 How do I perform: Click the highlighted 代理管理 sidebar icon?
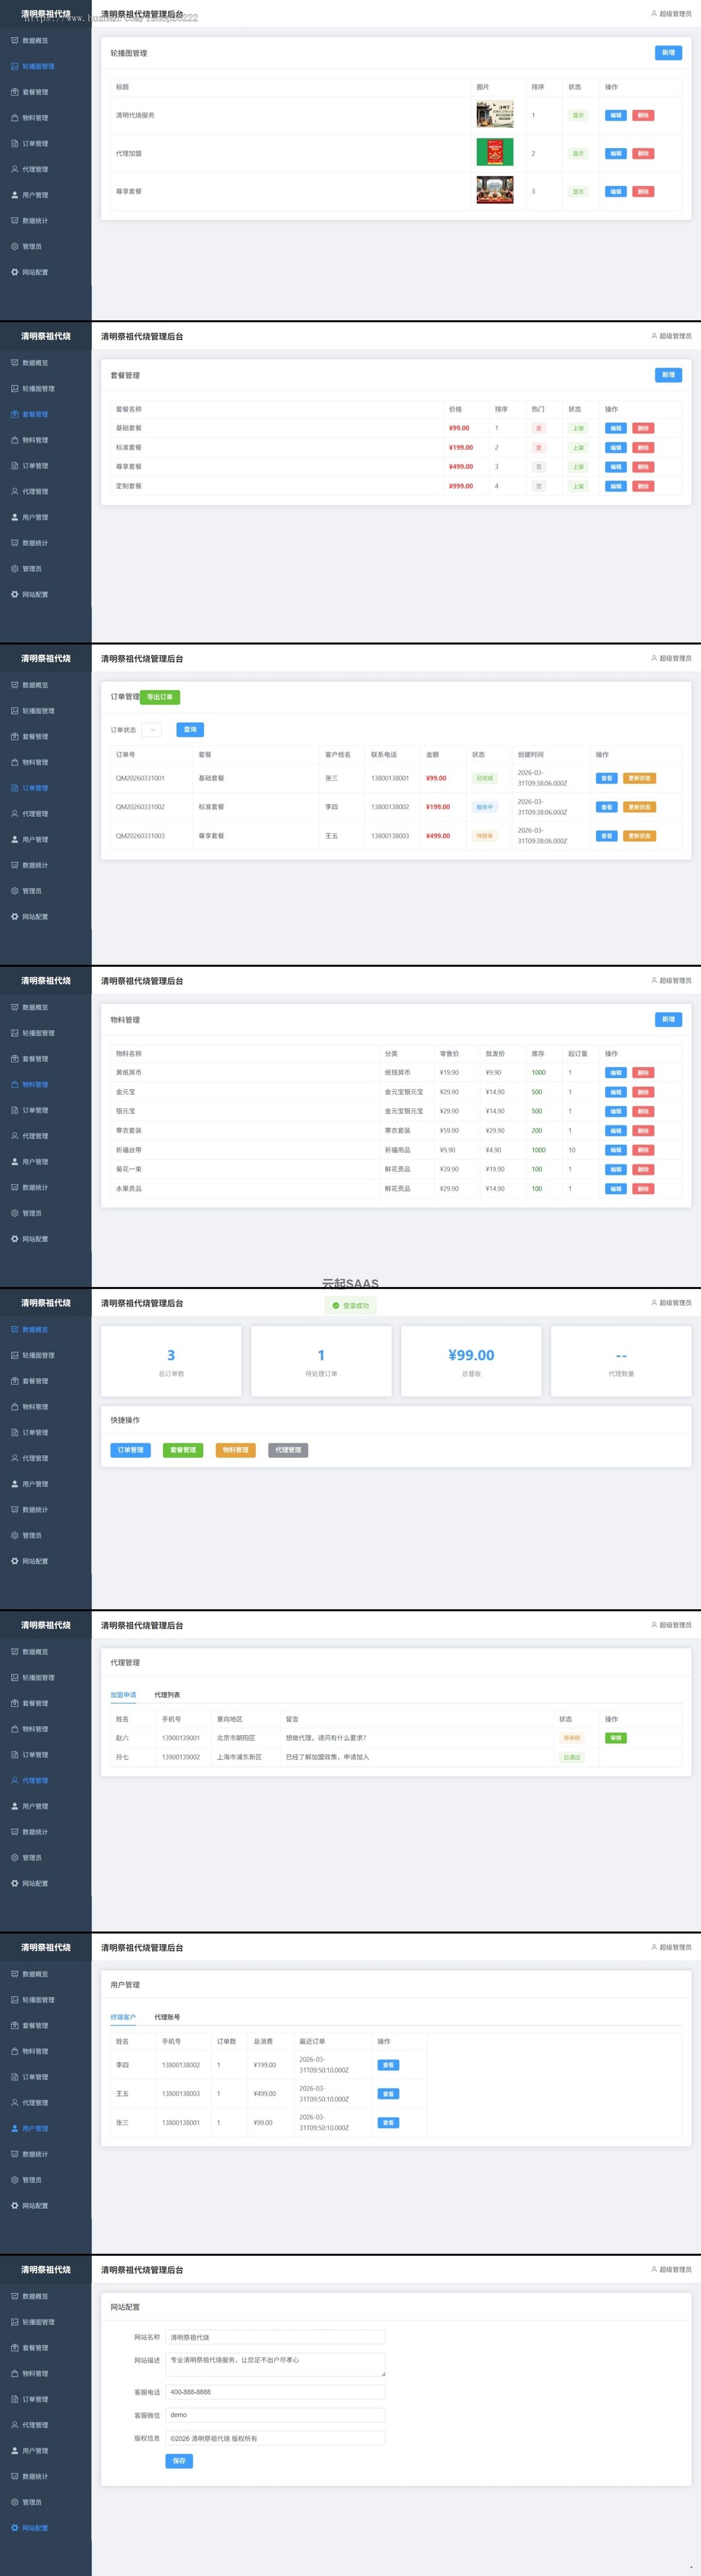(14, 1780)
